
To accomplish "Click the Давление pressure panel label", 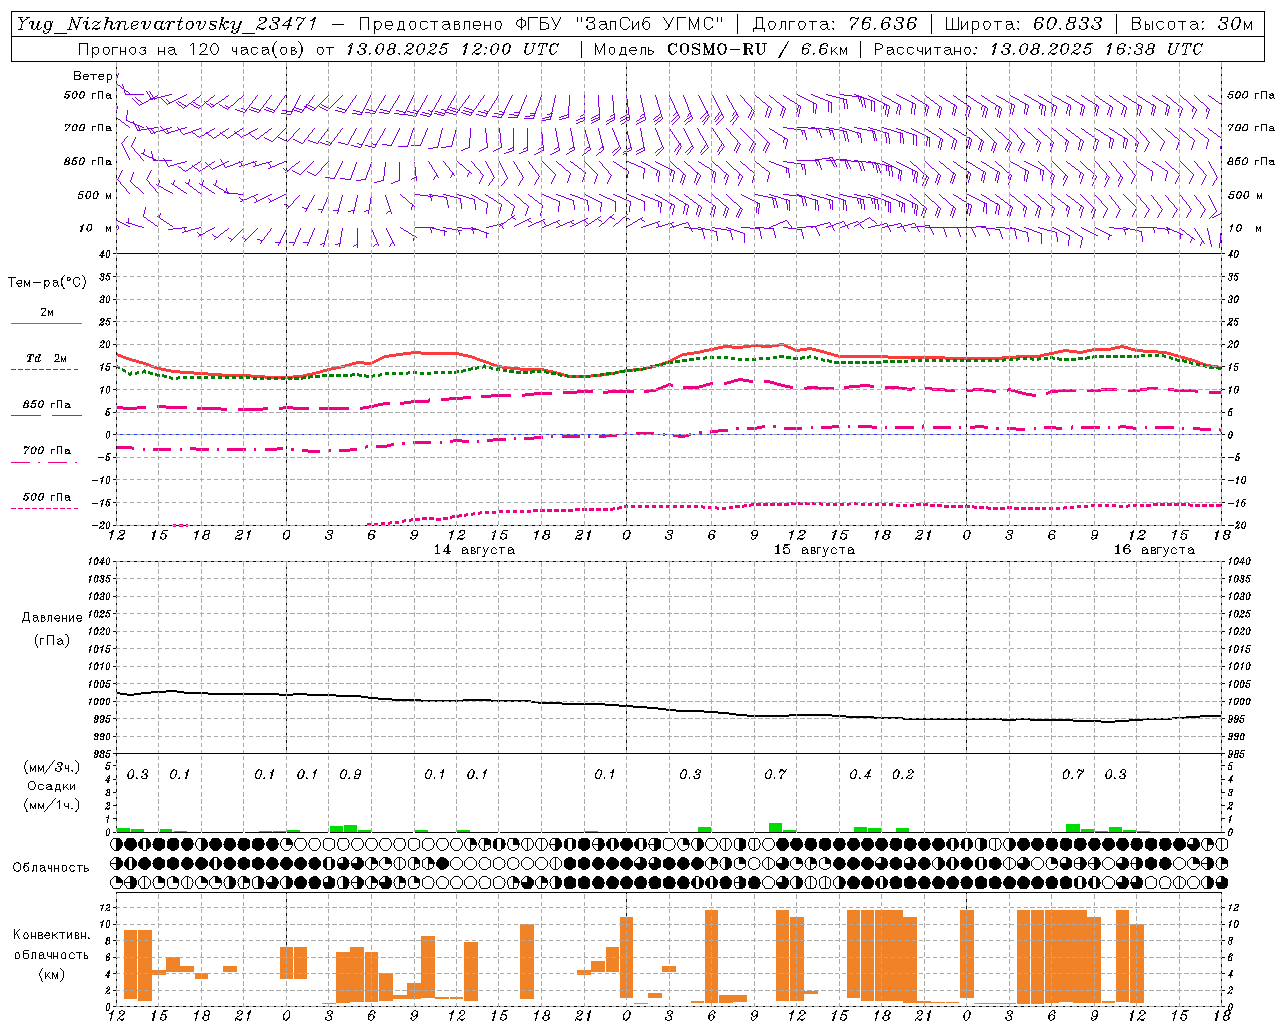I will 51,618.
